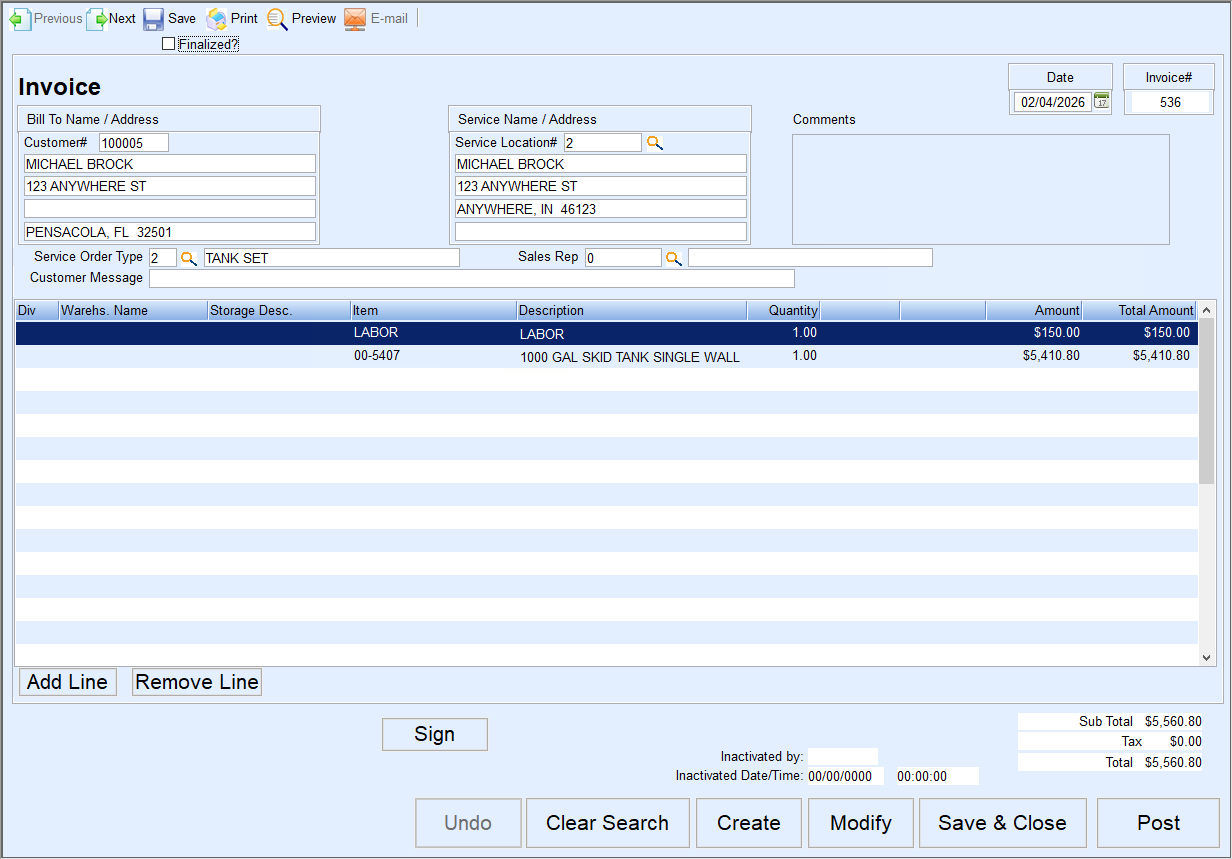Click the Total Amount column header
The height and width of the screenshot is (859, 1232).
point(1140,310)
